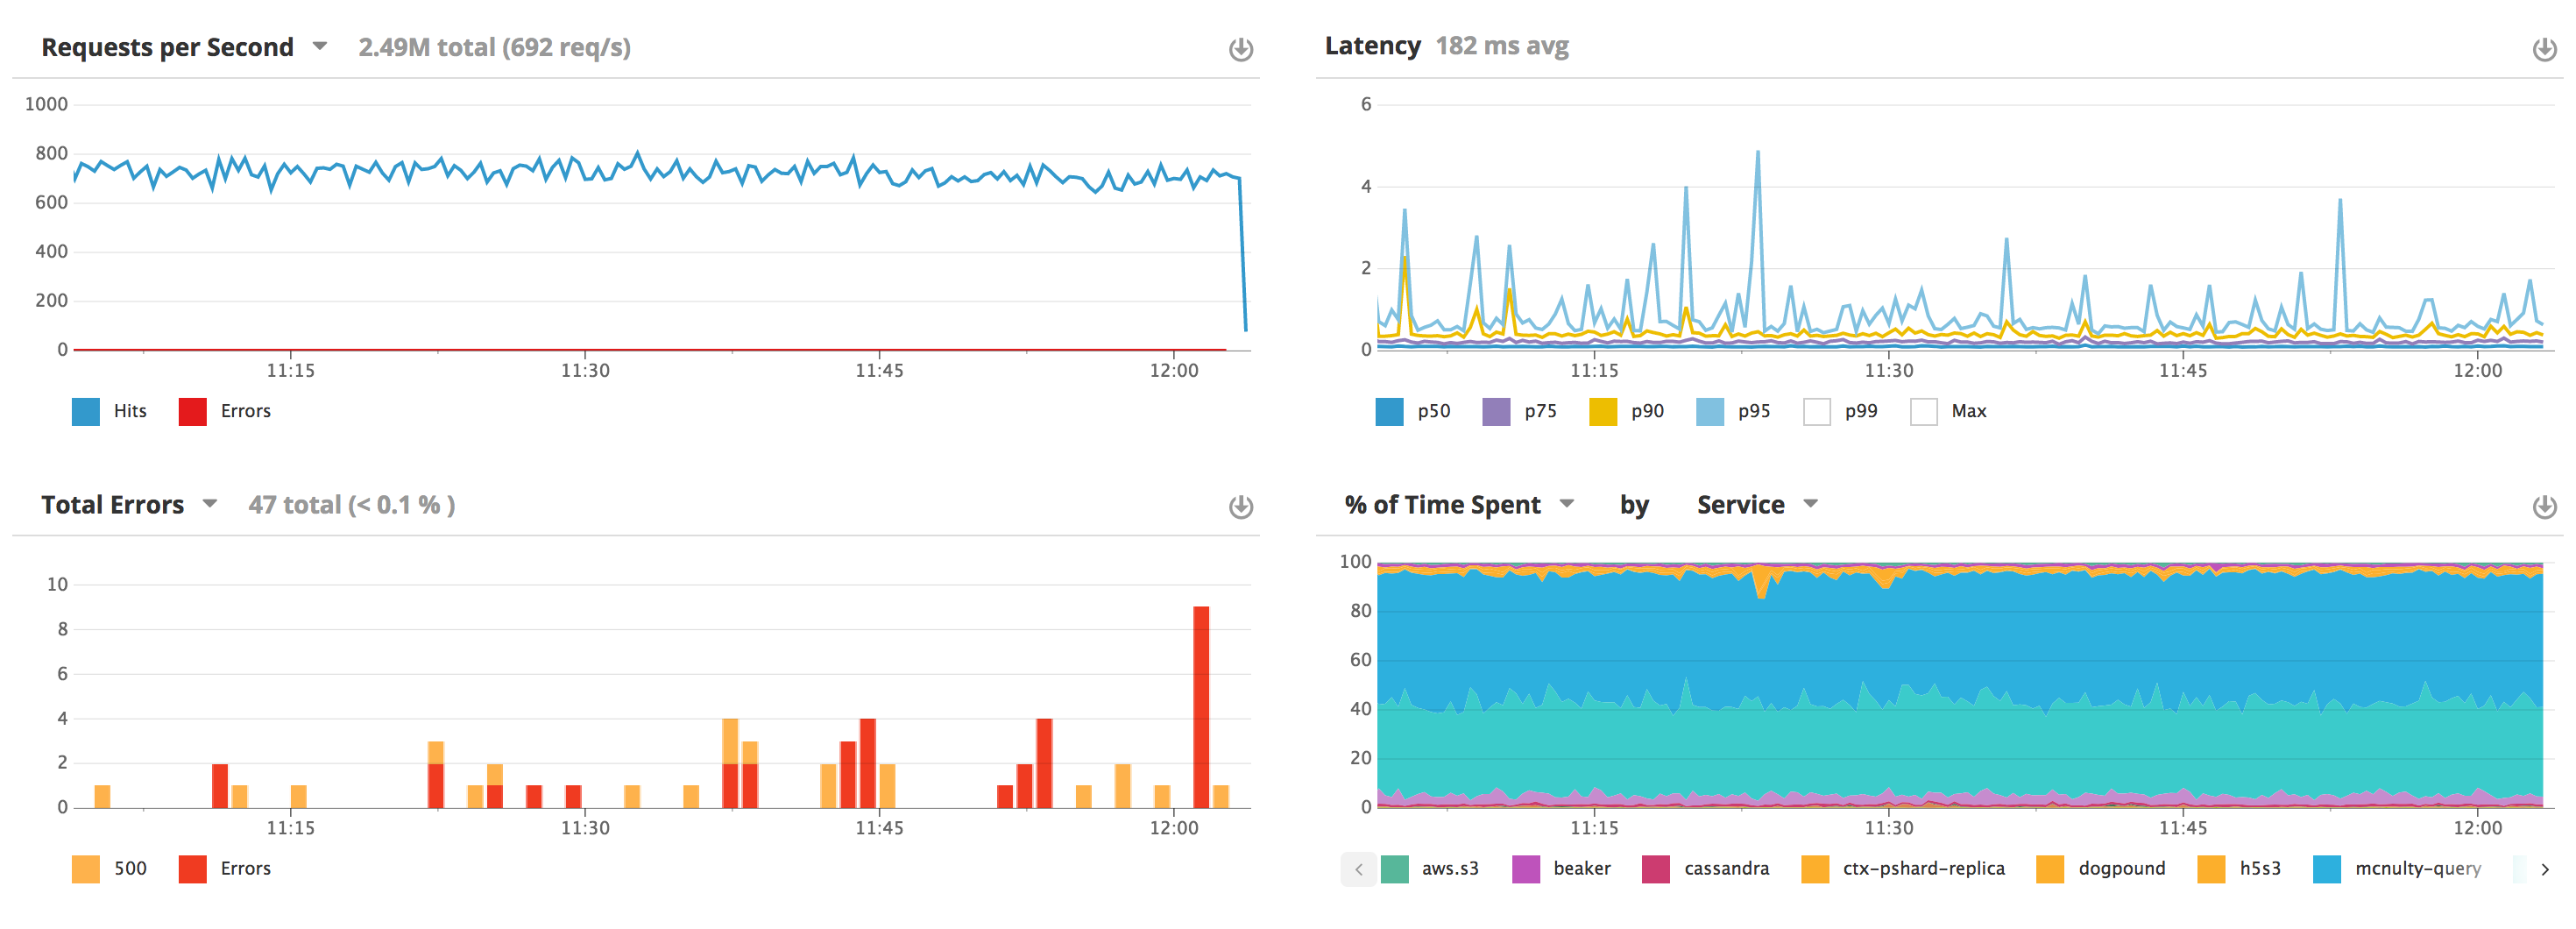This screenshot has height=929, width=2576.
Task: Toggle h5s3 service in legend
Action: pyautogui.click(x=2239, y=869)
